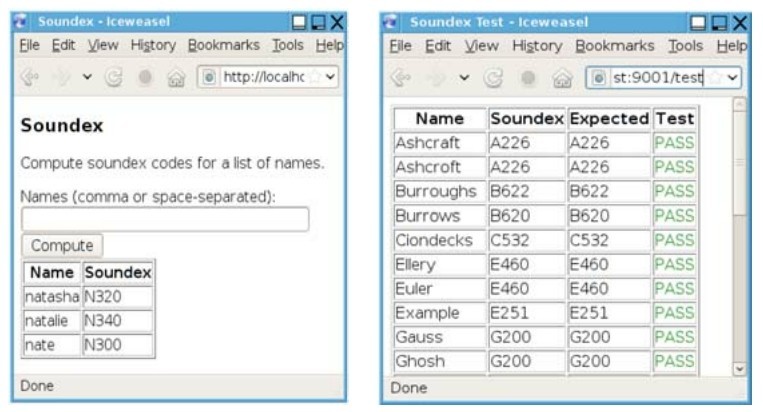Image resolution: width=763 pixels, height=412 pixels.
Task: Close the Soundex Test window
Action: [x=740, y=22]
